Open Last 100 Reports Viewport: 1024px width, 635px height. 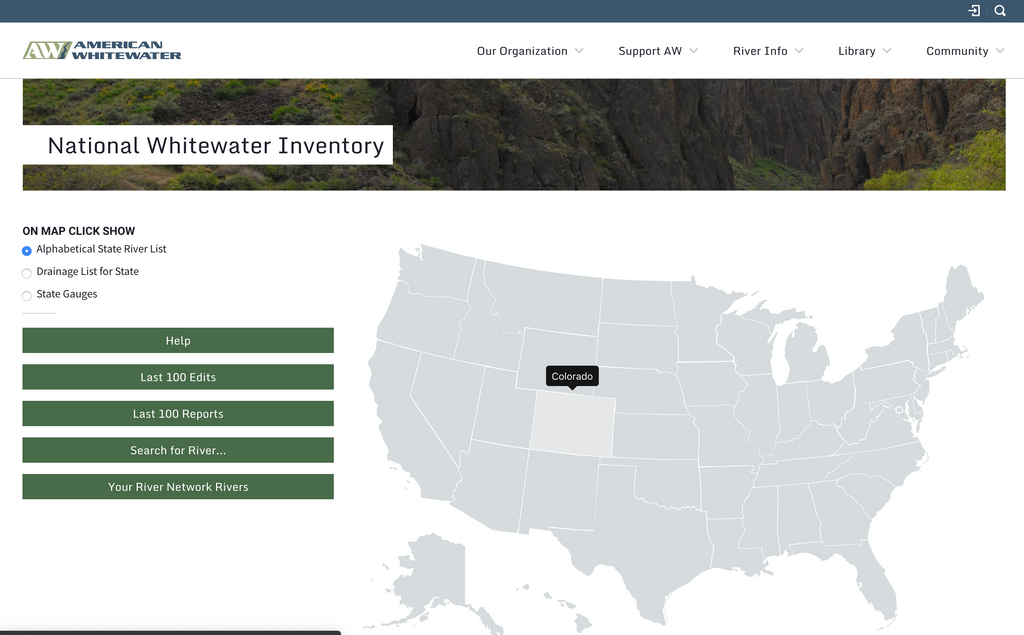click(x=178, y=414)
